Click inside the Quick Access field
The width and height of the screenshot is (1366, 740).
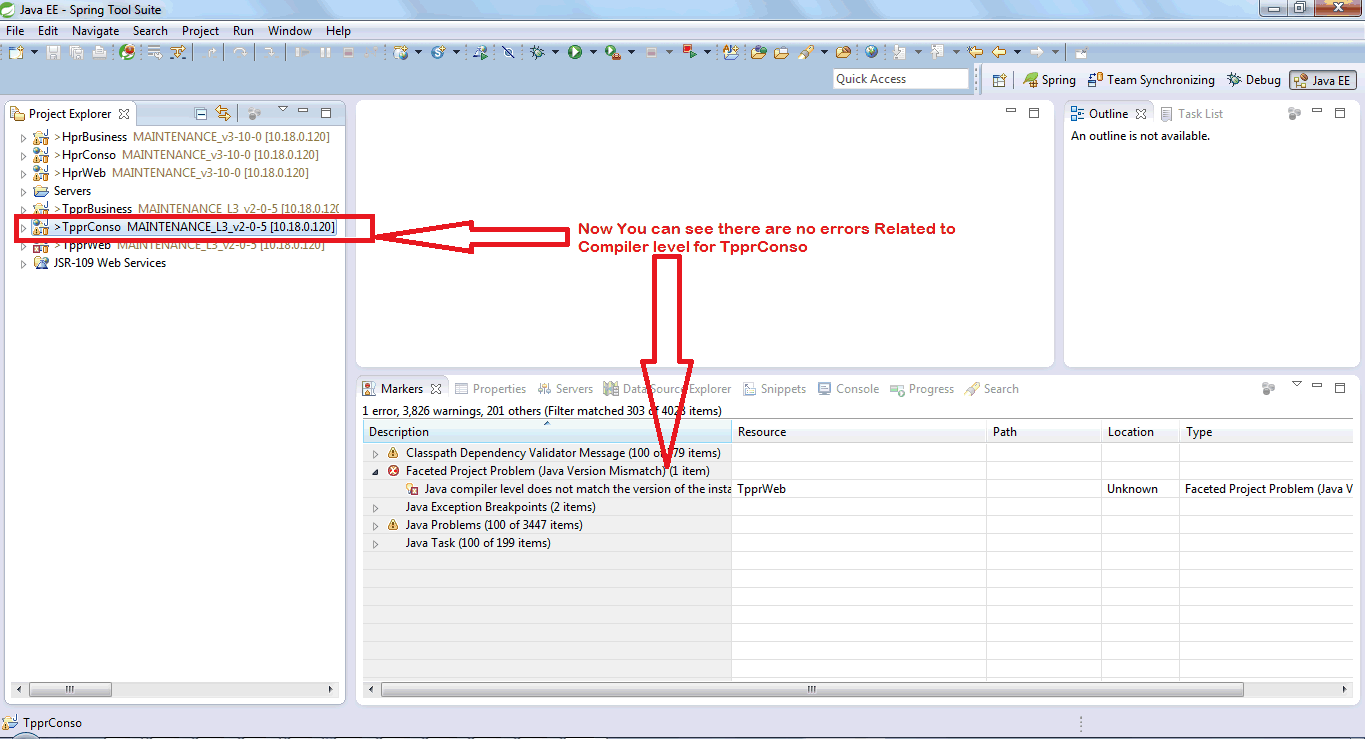[899, 78]
